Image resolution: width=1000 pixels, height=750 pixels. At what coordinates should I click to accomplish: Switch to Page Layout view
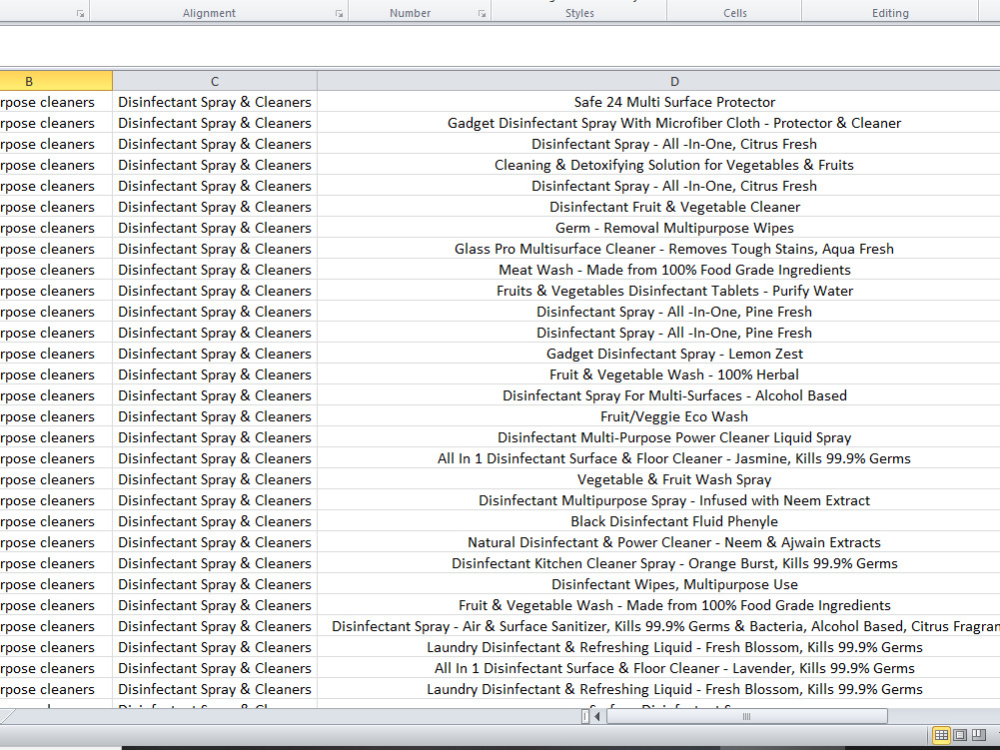[x=959, y=735]
